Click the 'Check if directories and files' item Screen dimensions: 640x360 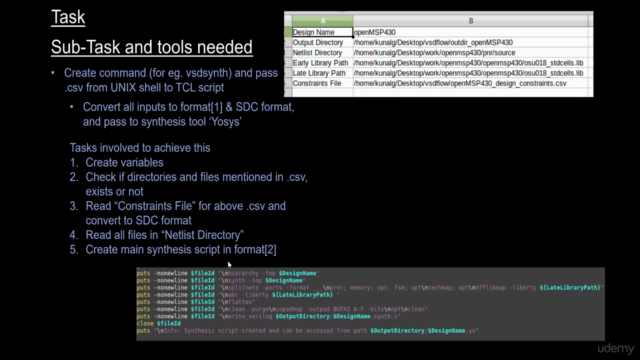coord(189,184)
